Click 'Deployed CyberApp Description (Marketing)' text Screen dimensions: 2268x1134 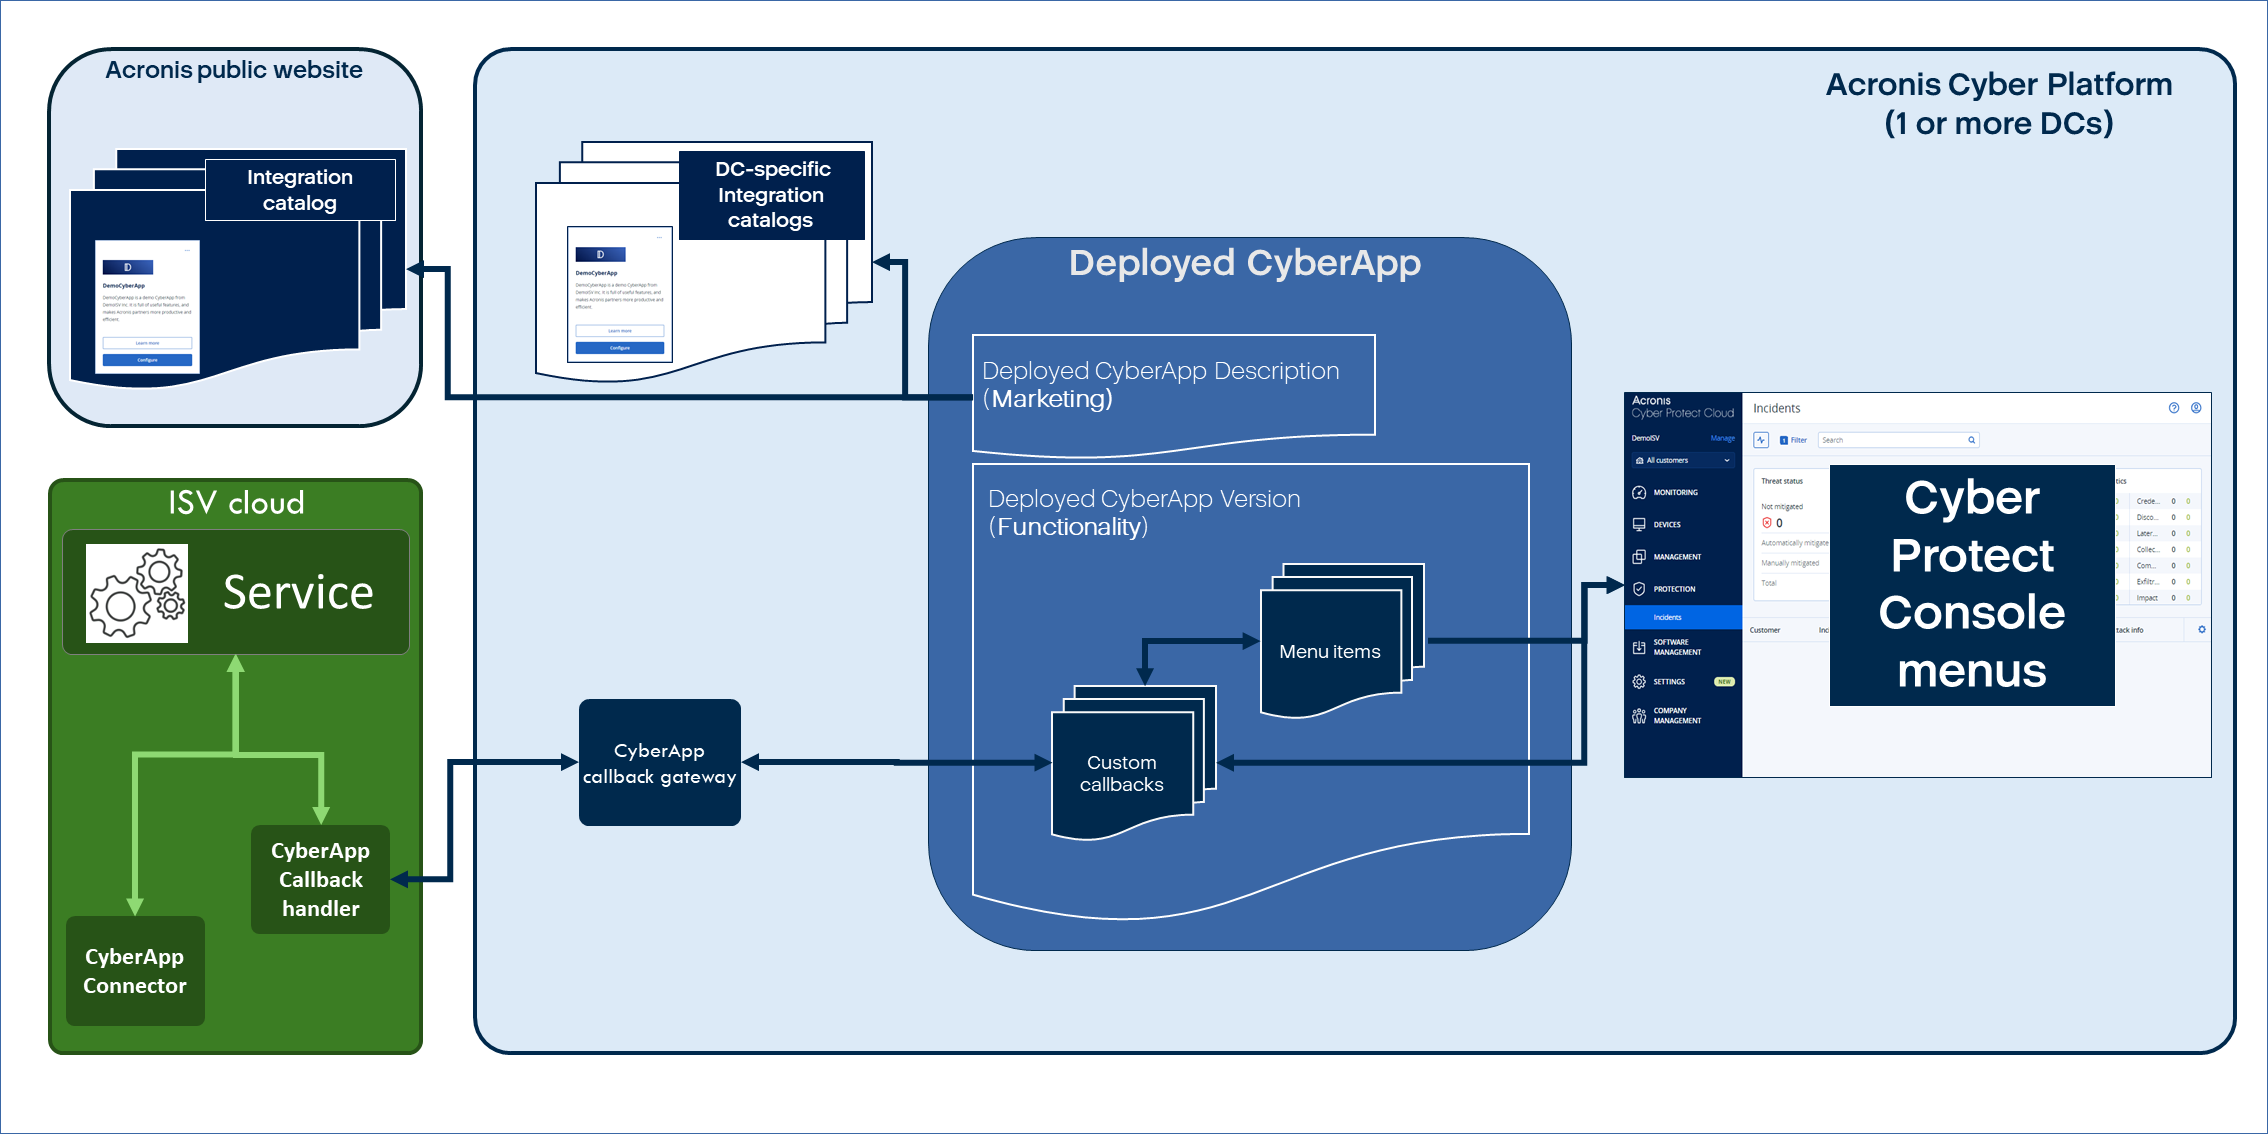click(1160, 385)
